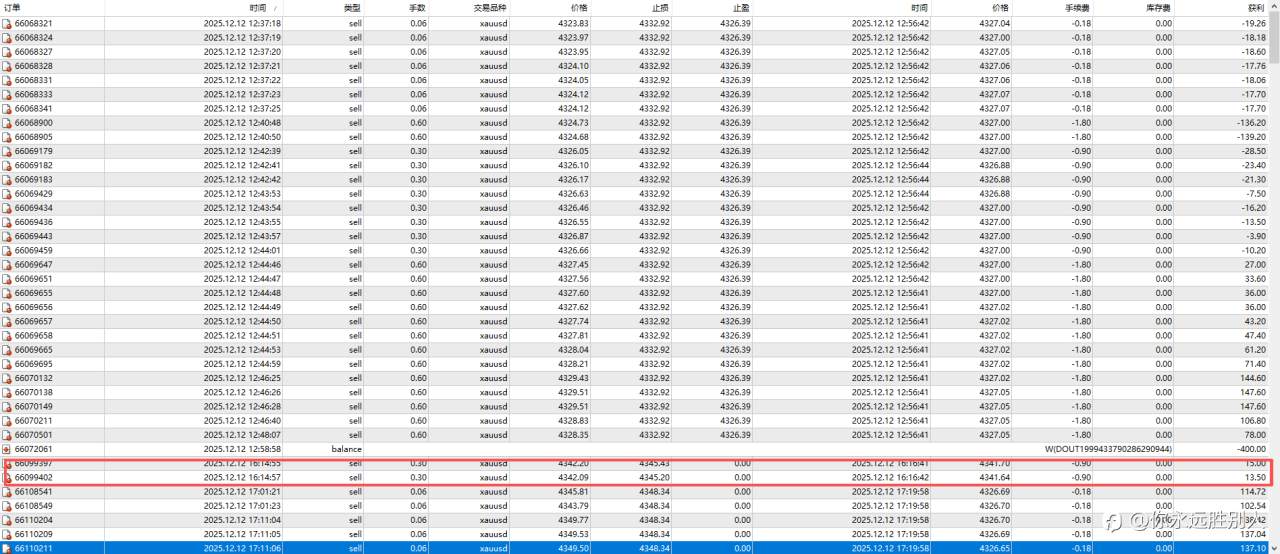Image resolution: width=1280 pixels, height=554 pixels.
Task: Click the icon for order 66069443
Action: 7,236
